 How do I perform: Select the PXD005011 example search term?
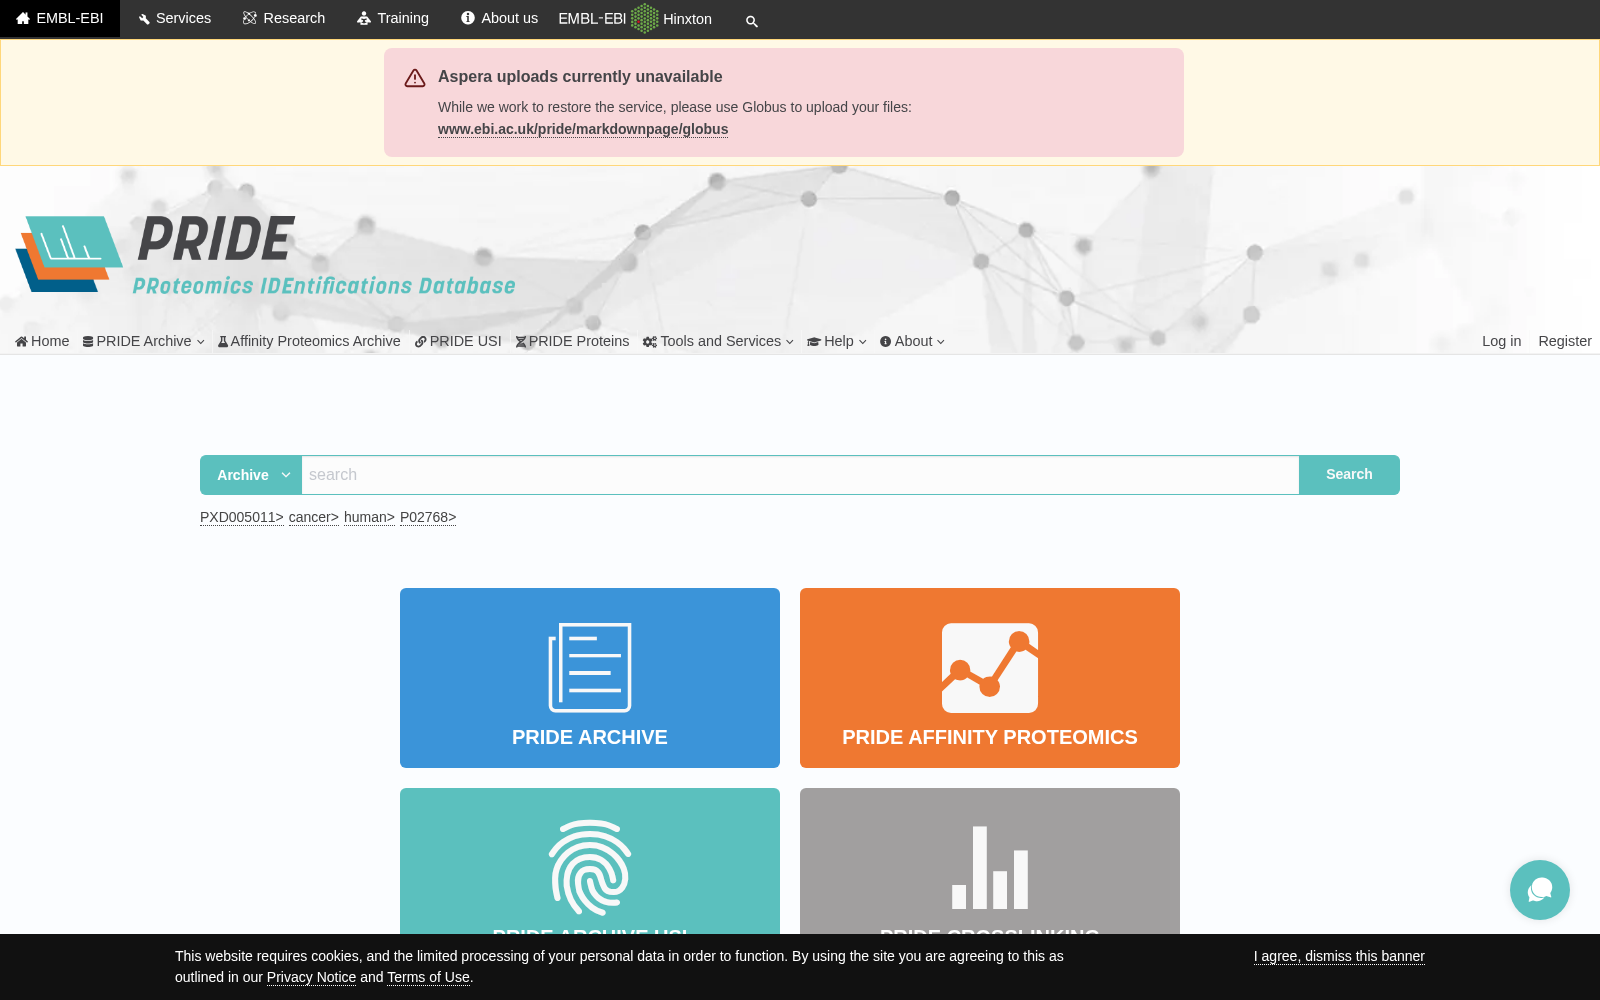pos(242,517)
